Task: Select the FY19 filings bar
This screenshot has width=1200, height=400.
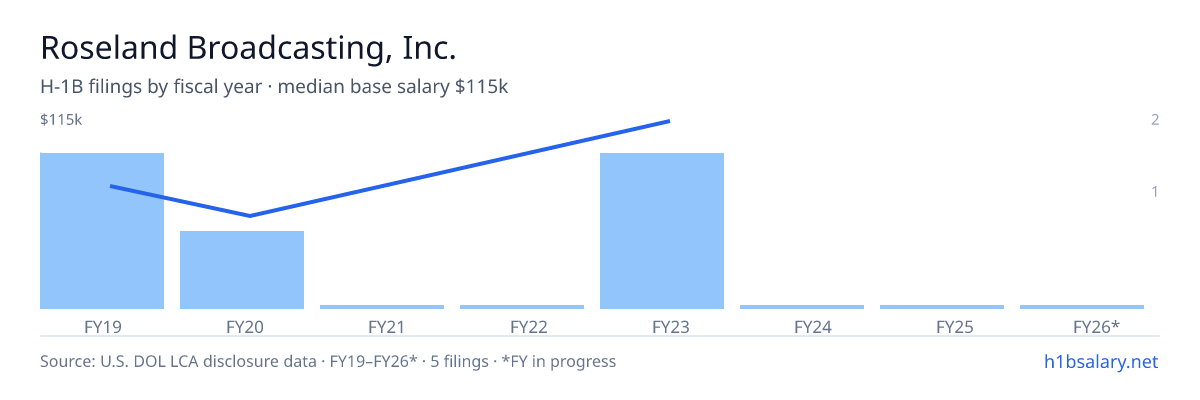Action: 102,231
